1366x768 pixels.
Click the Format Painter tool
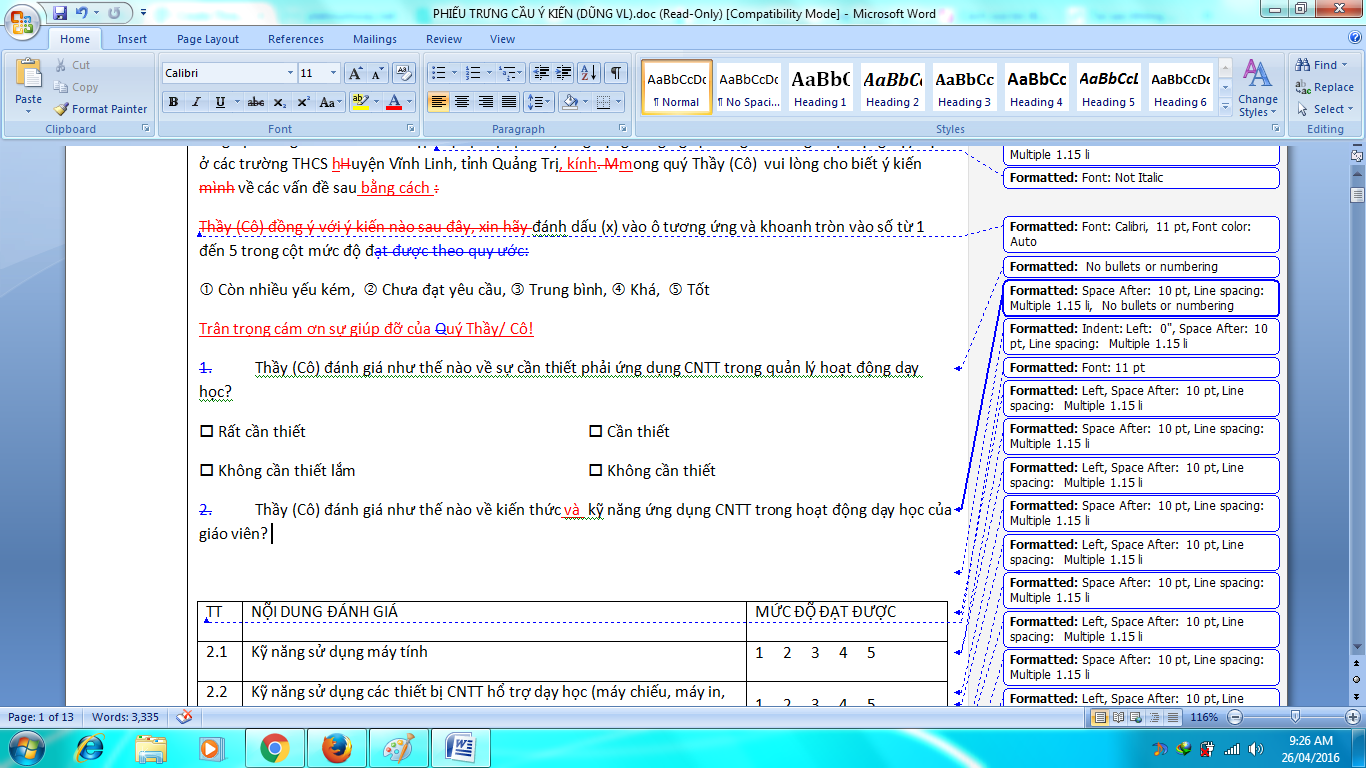pos(100,109)
